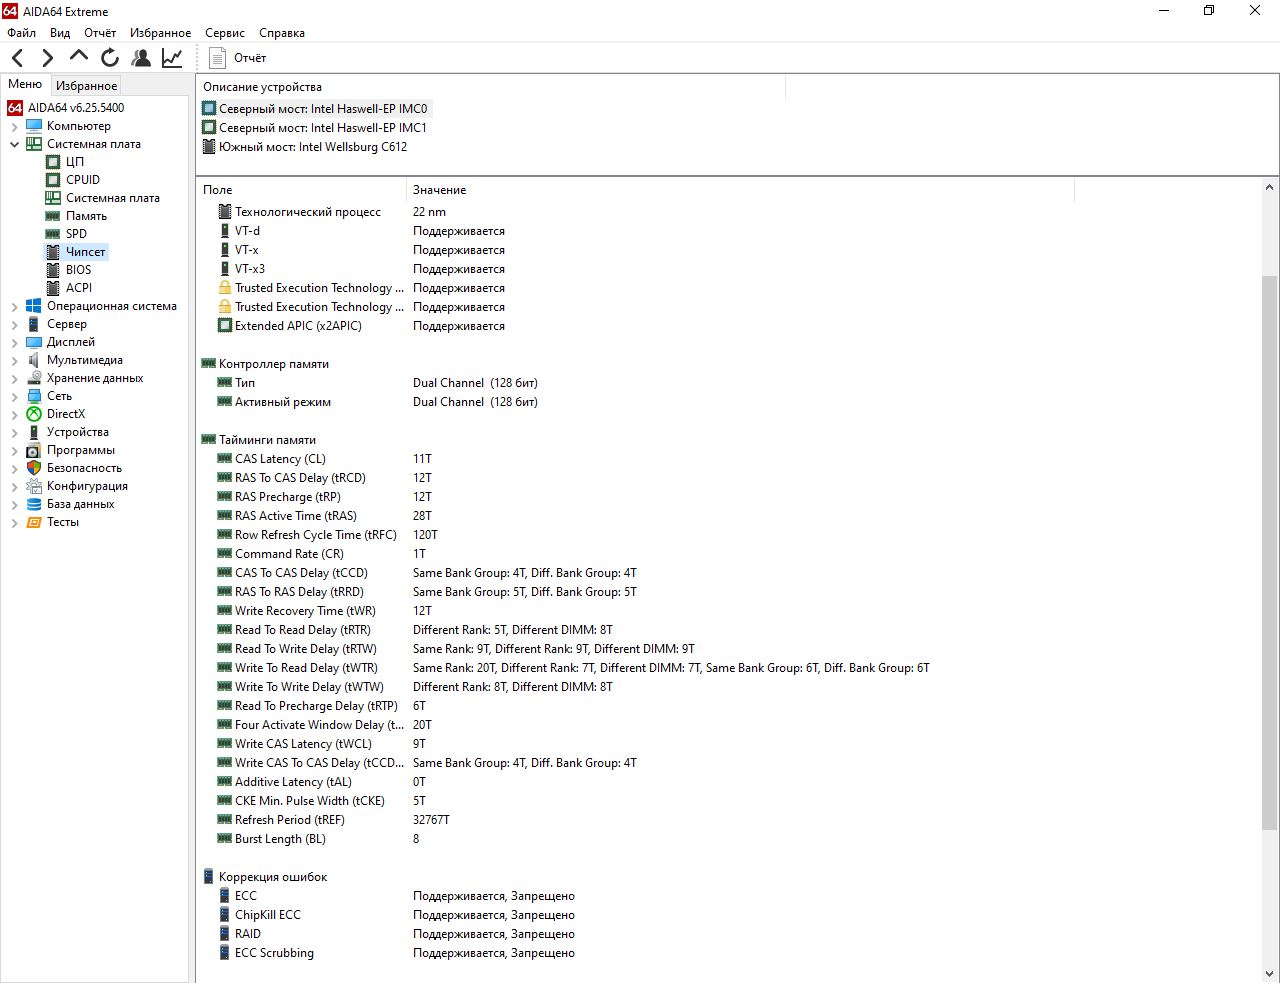Image resolution: width=1280 pixels, height=983 pixels.
Task: Click the scroll down arrow of details list
Action: pos(1270,974)
